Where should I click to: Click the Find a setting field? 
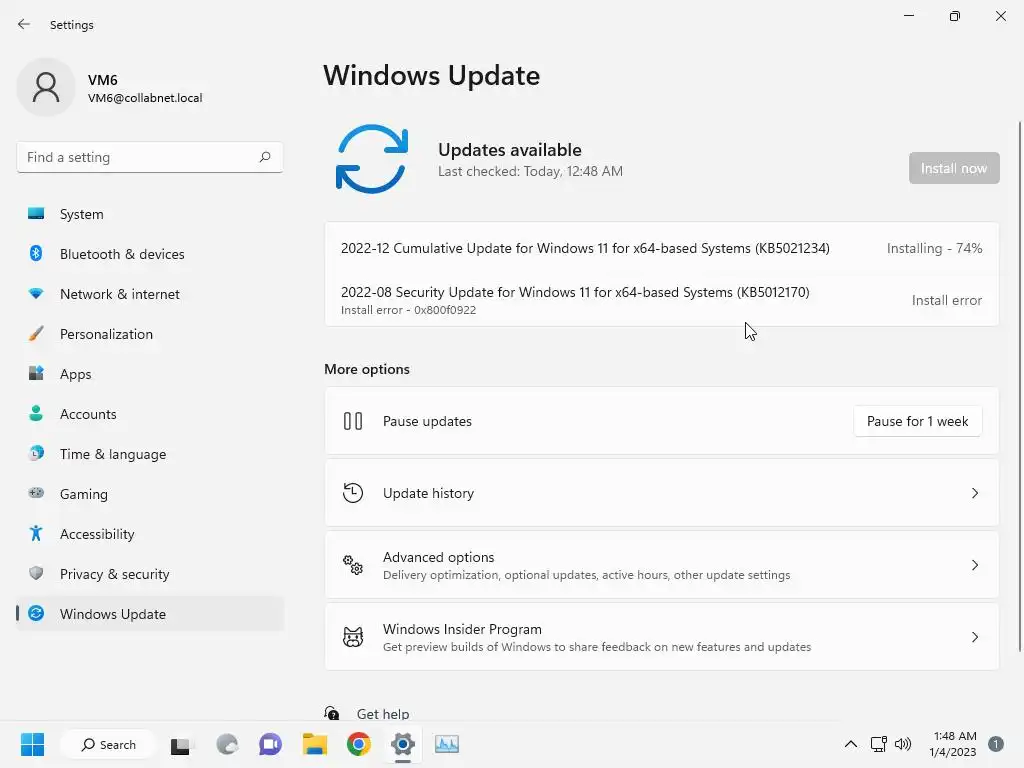(150, 157)
